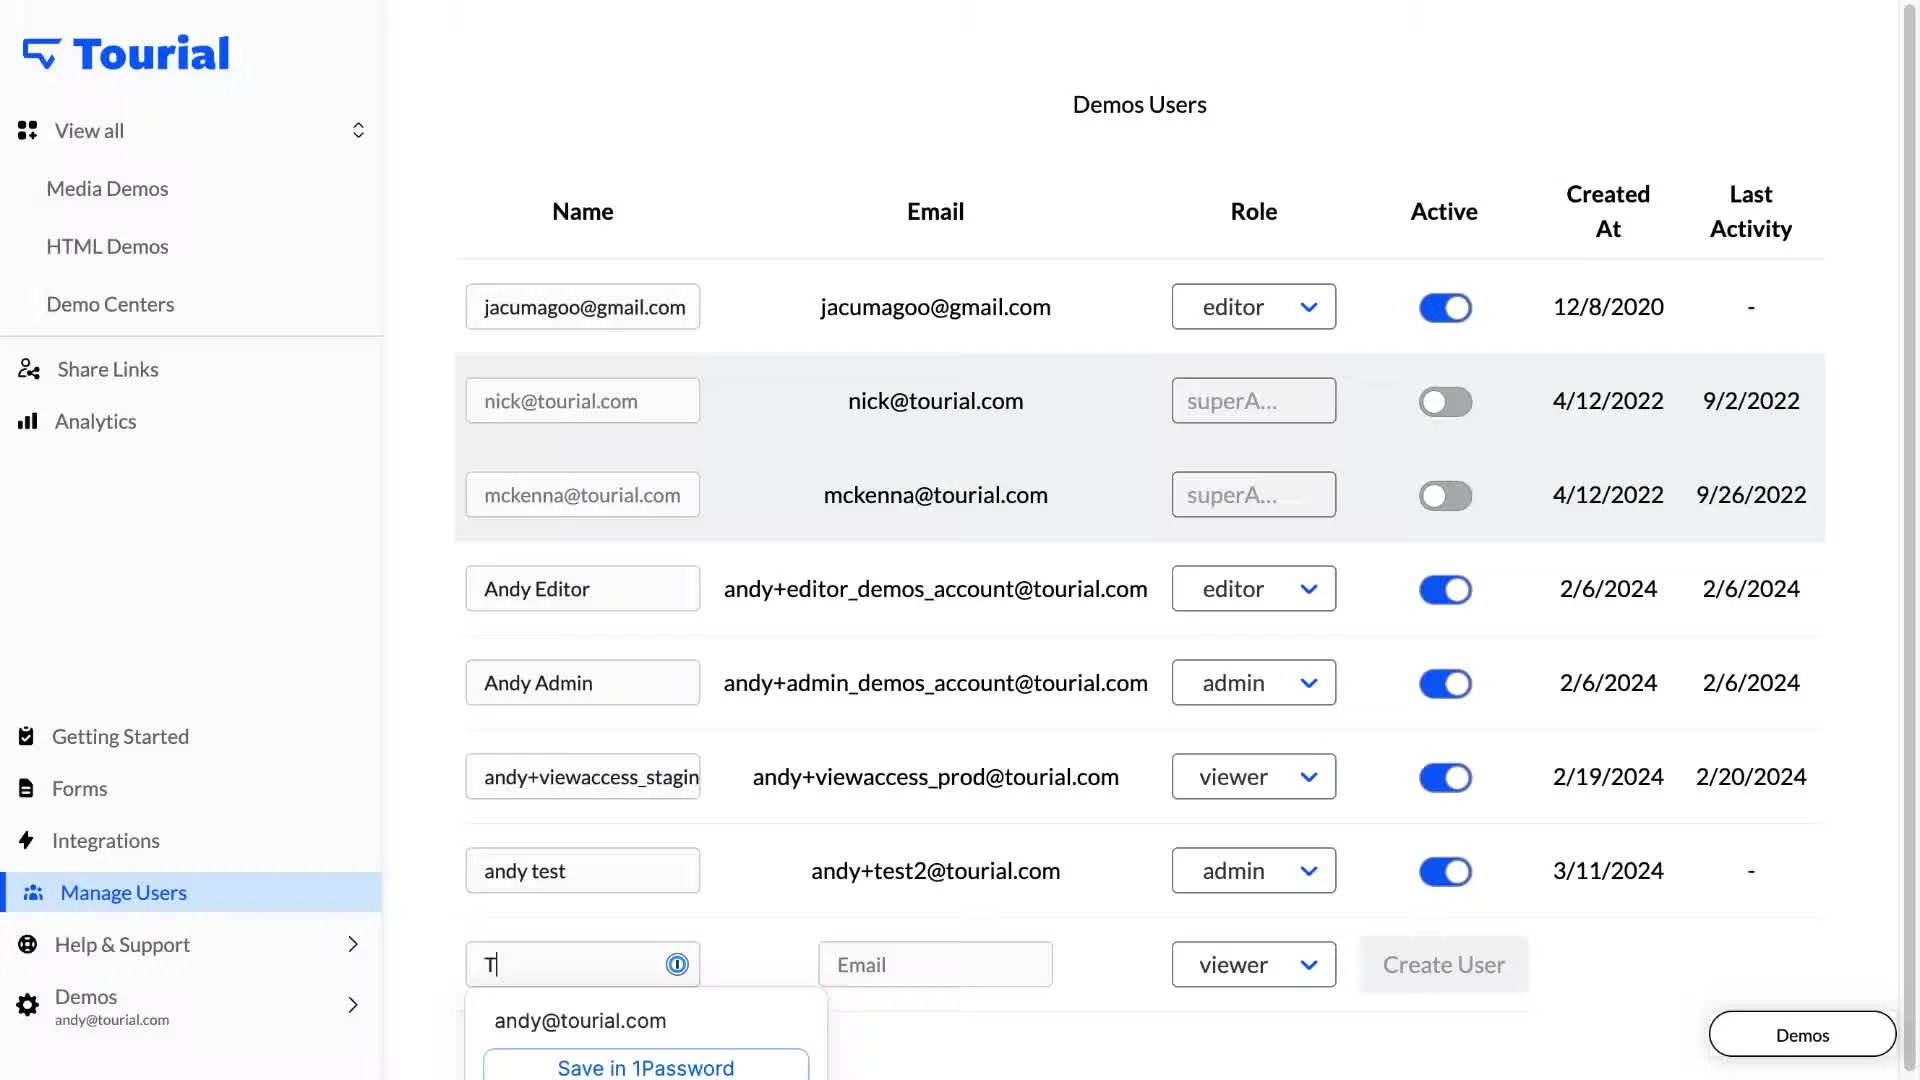Open the new user role dropdown
1920x1080 pixels.
[x=1254, y=965]
